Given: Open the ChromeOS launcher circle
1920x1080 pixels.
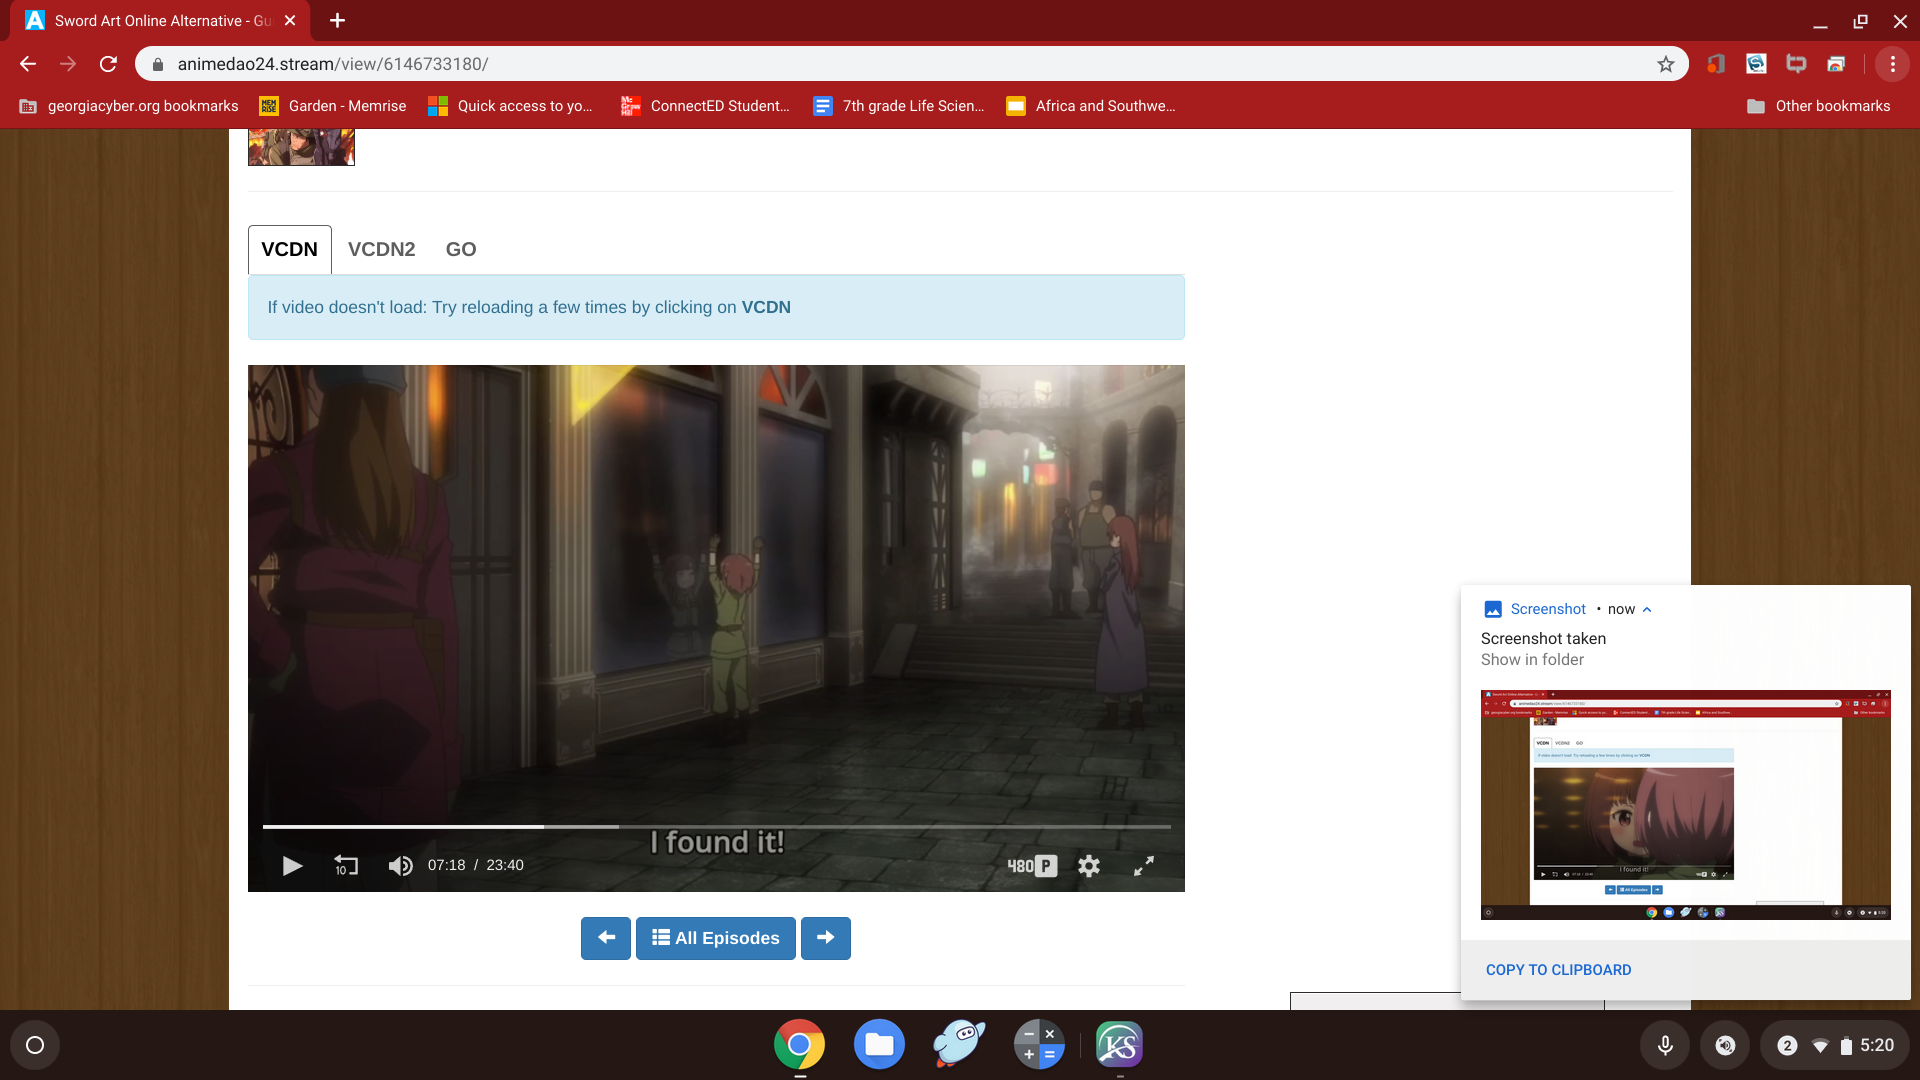Looking at the screenshot, I should coord(35,1045).
